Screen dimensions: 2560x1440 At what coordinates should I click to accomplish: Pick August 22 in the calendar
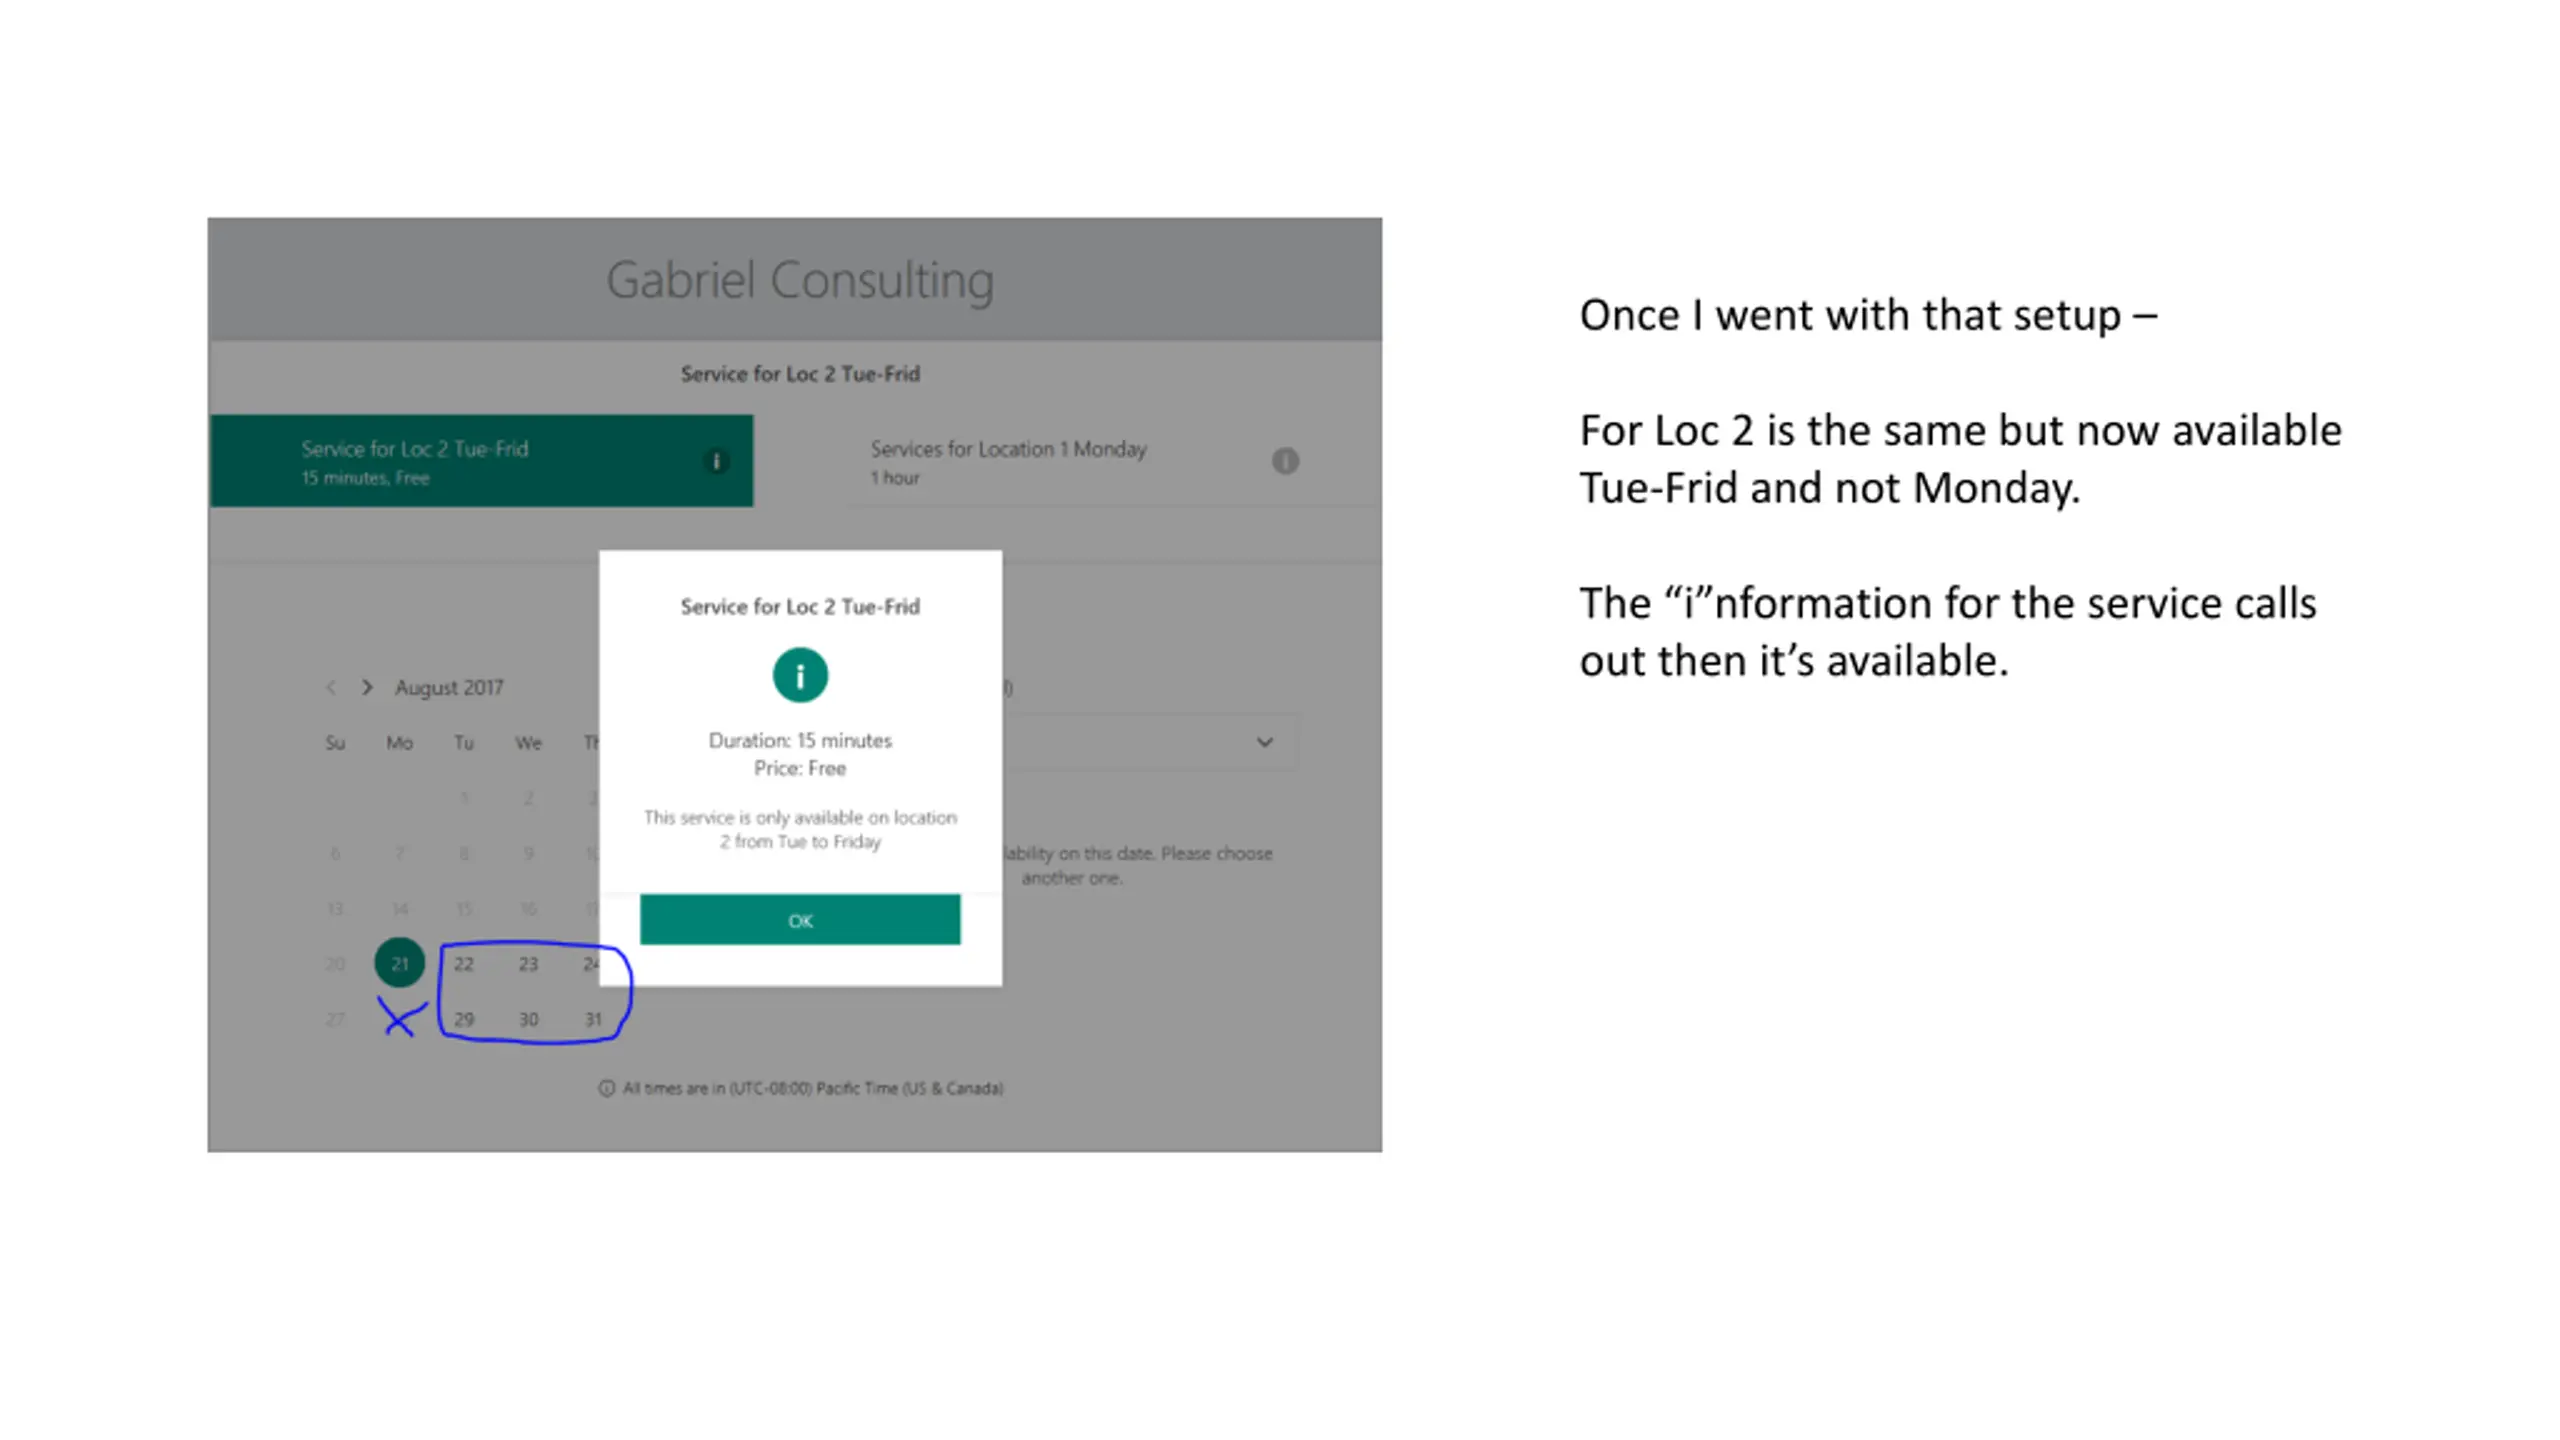click(x=464, y=964)
